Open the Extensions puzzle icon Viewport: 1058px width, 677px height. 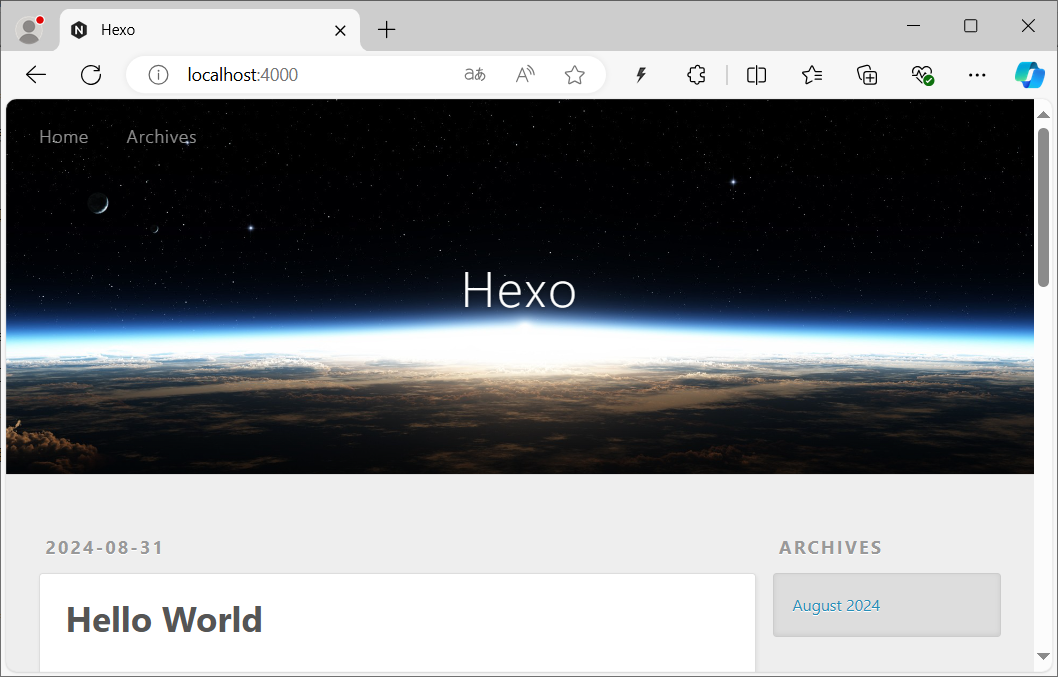click(x=697, y=75)
